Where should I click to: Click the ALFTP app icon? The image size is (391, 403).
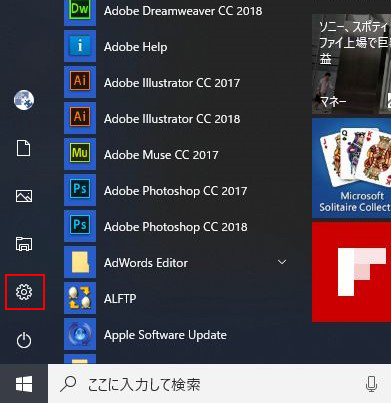(x=80, y=298)
